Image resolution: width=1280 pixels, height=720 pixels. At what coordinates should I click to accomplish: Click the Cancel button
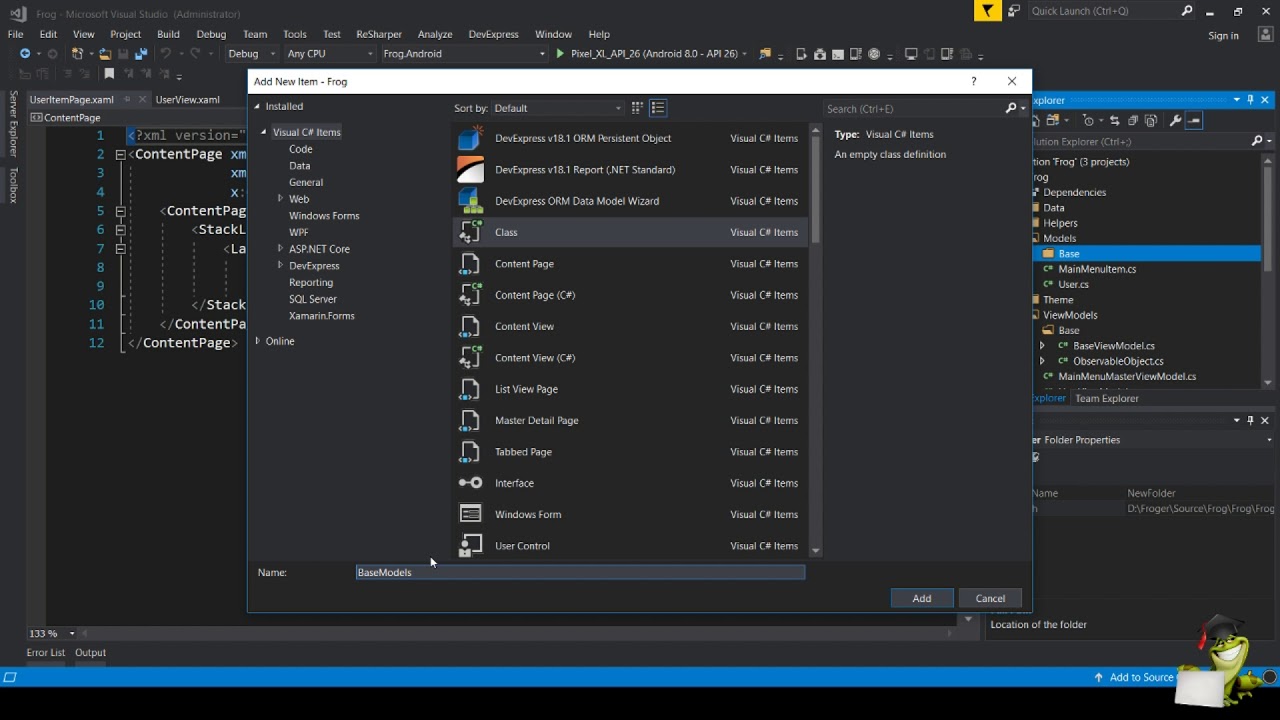pos(990,598)
